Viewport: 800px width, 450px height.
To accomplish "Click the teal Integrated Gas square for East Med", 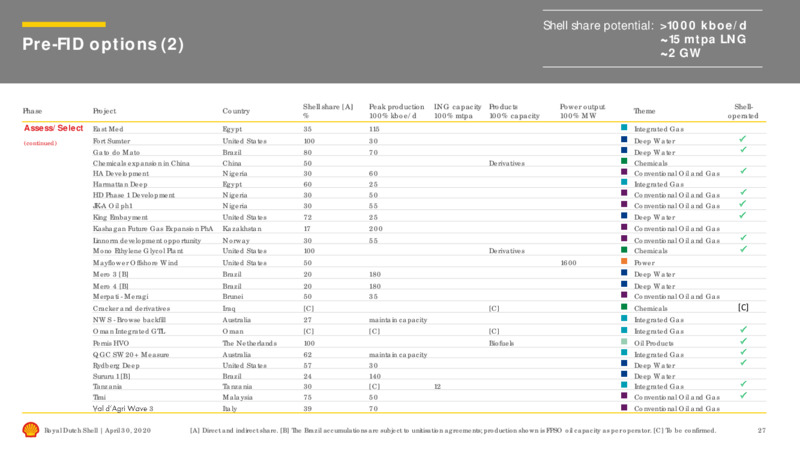I will [624, 128].
